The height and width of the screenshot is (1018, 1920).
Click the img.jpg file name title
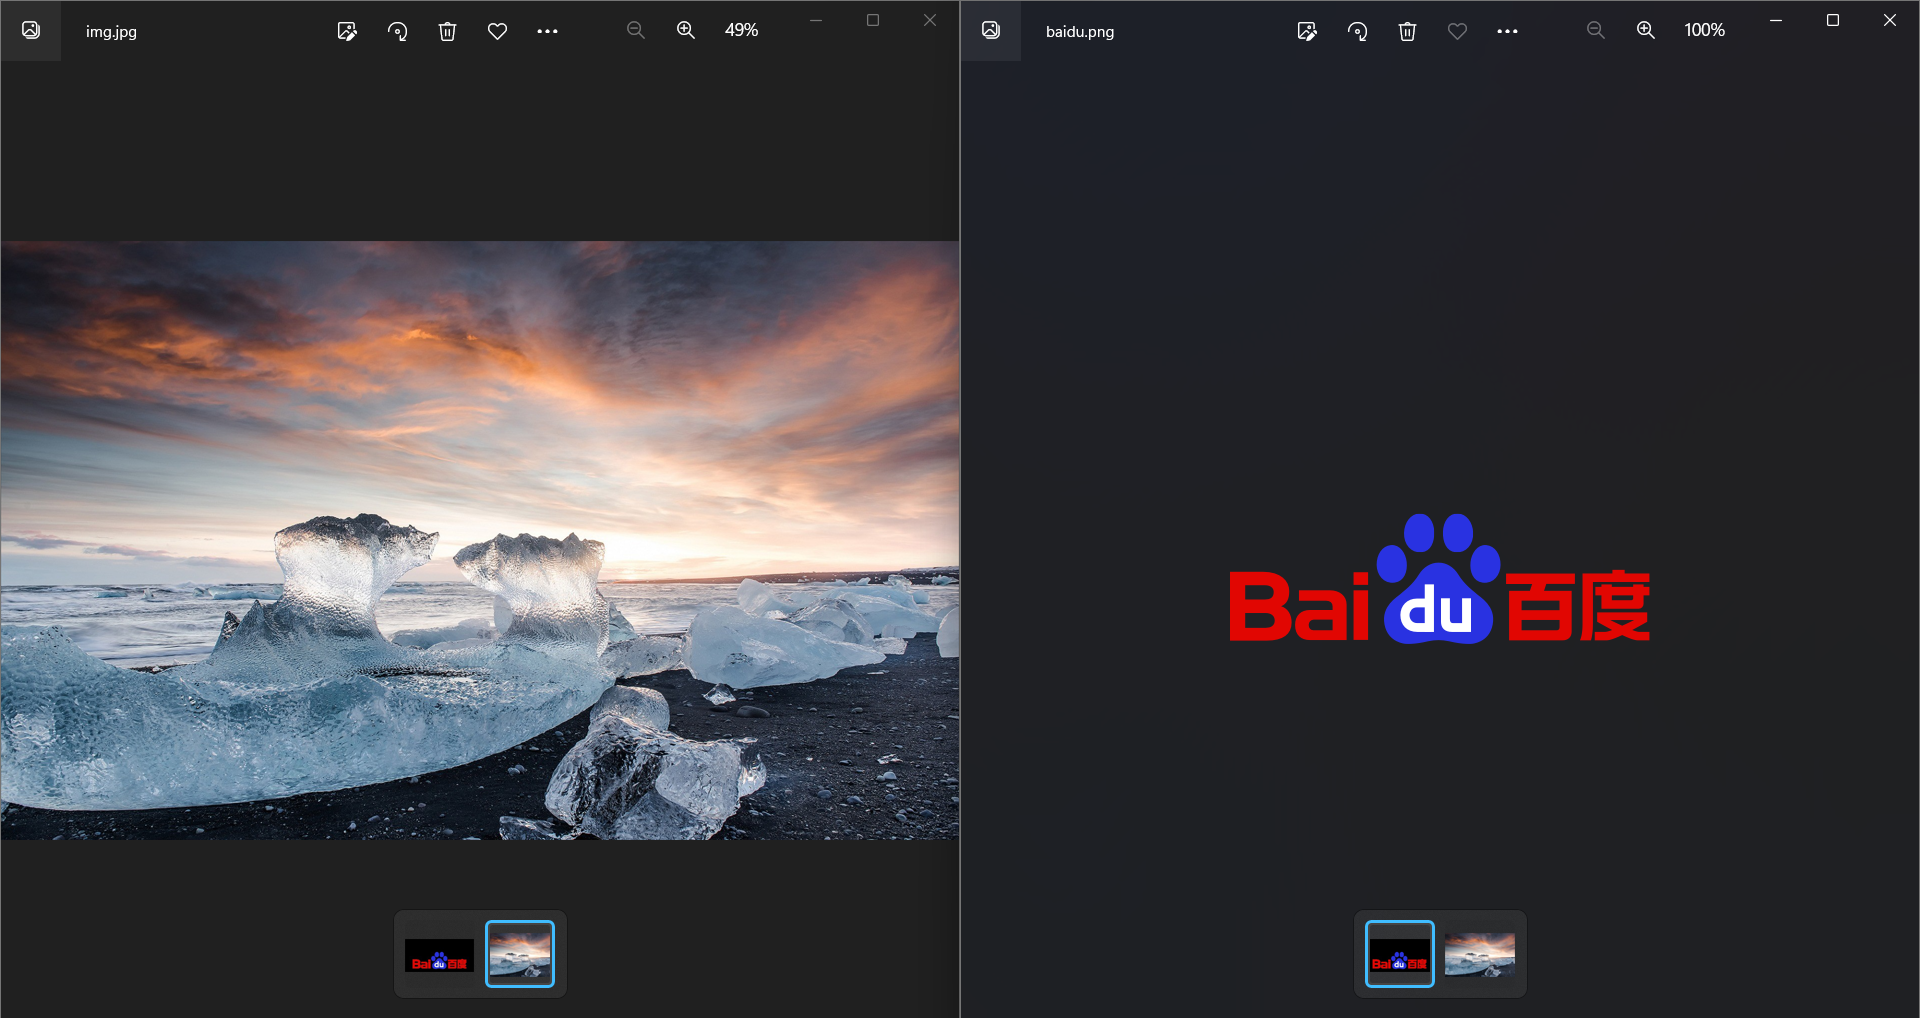[111, 31]
